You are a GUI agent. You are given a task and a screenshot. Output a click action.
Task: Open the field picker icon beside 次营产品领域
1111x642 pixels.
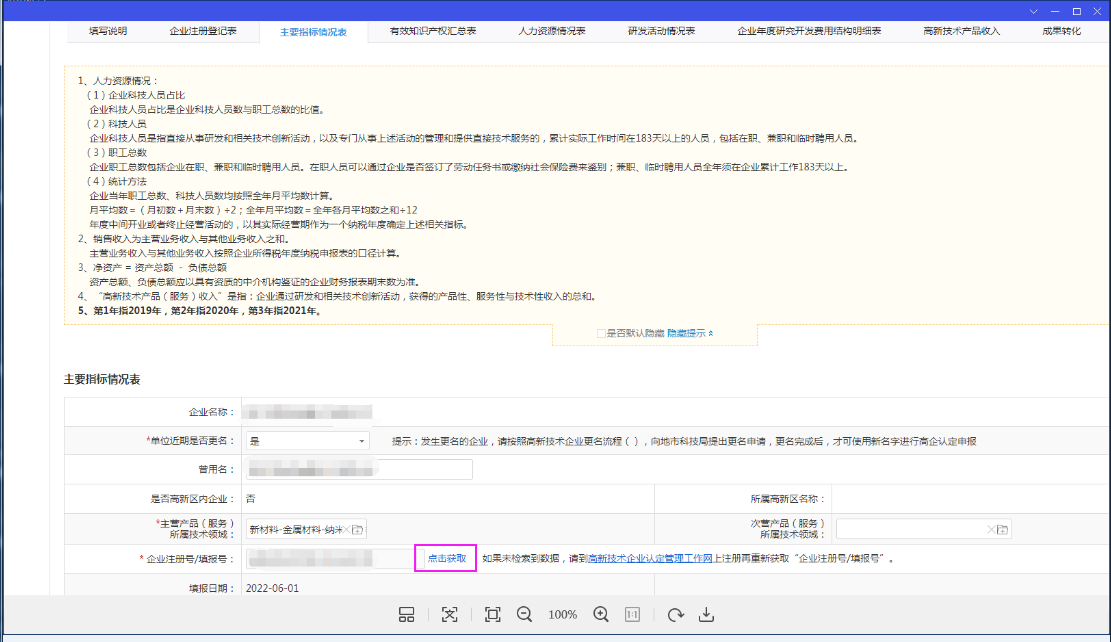tap(1001, 528)
